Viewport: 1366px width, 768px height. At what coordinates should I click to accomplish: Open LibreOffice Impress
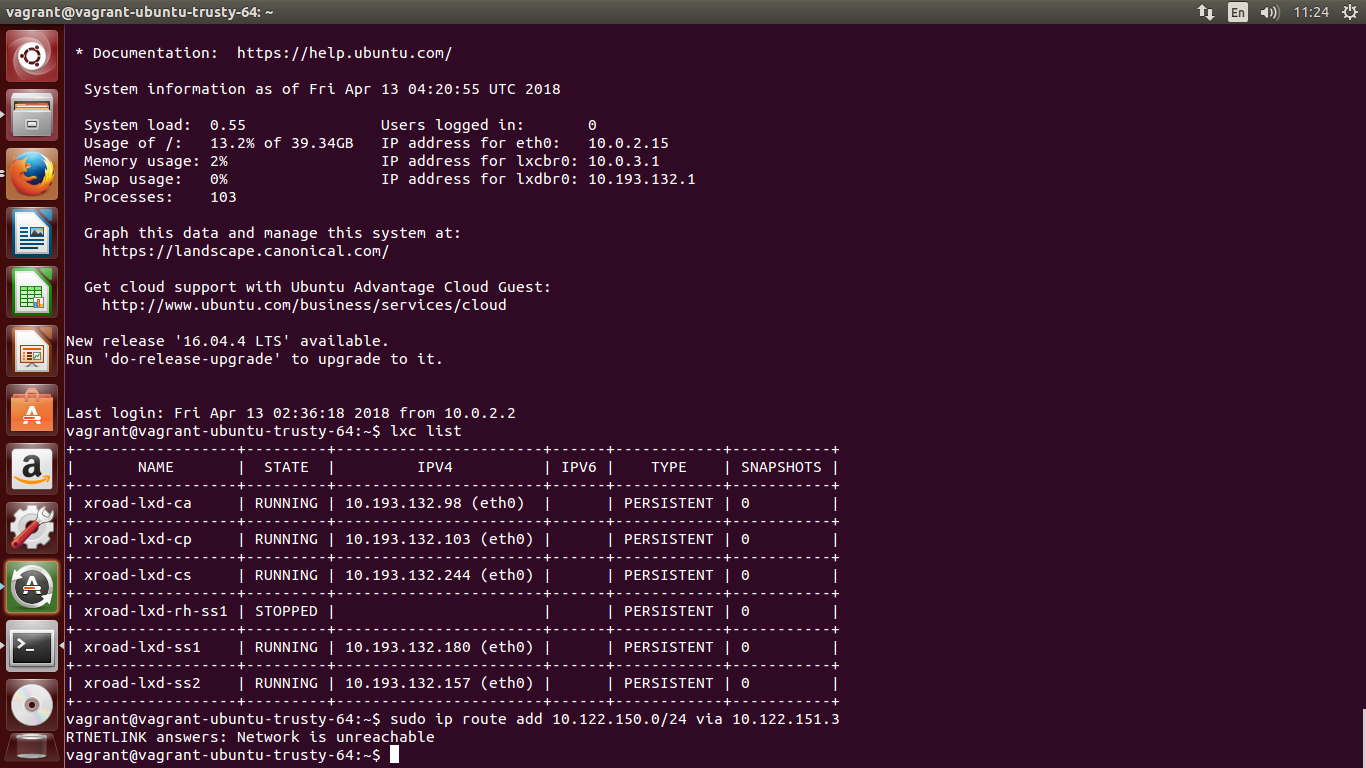pyautogui.click(x=32, y=351)
